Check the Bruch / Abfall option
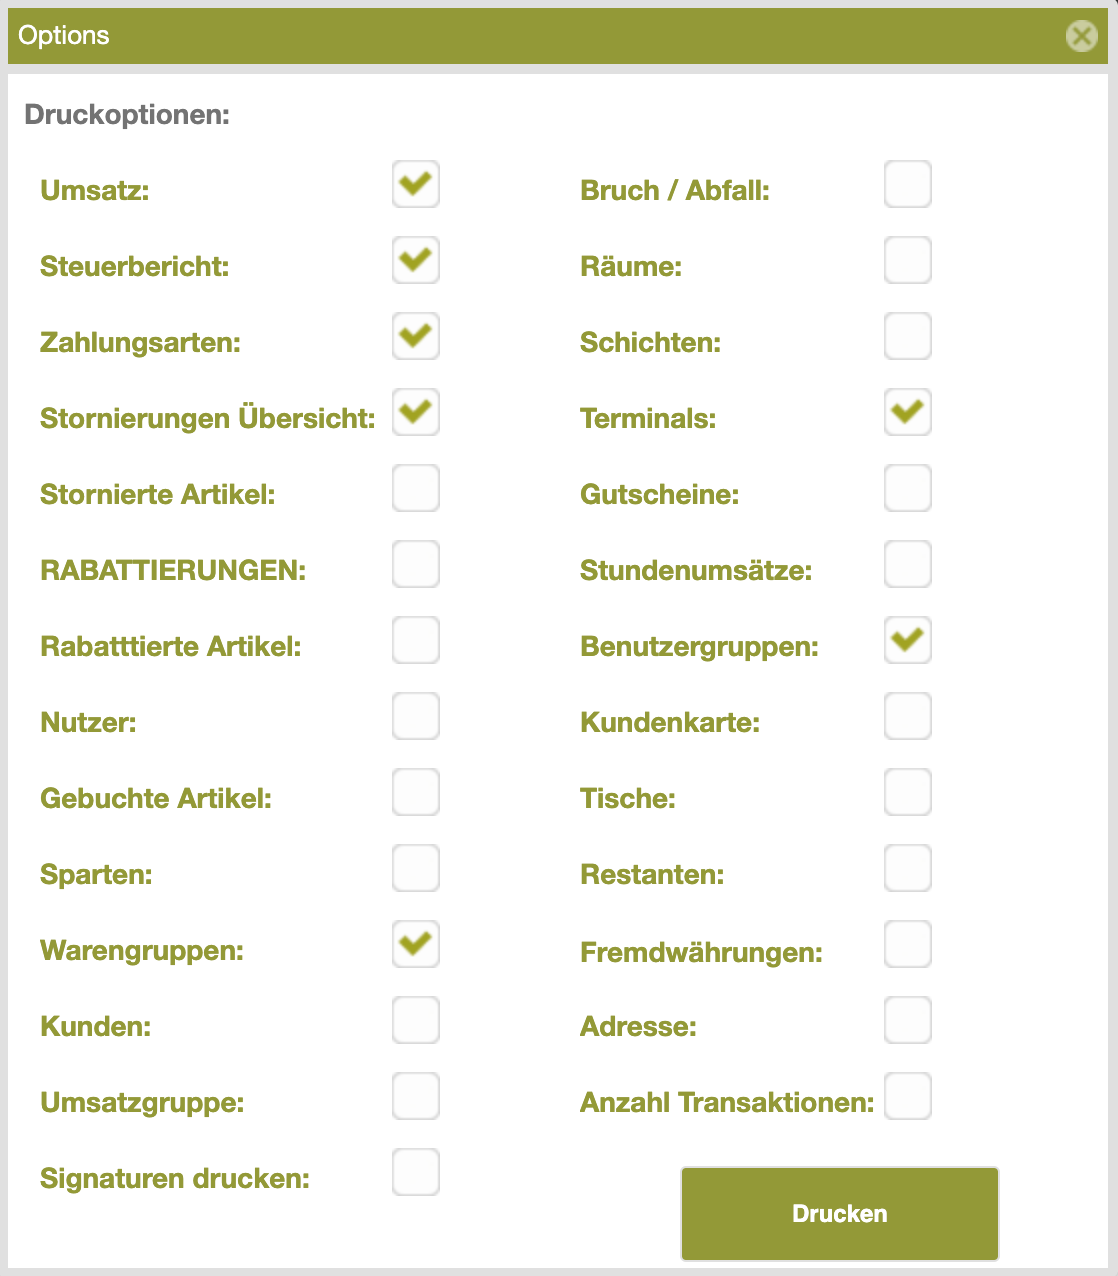The height and width of the screenshot is (1276, 1118). 908,184
